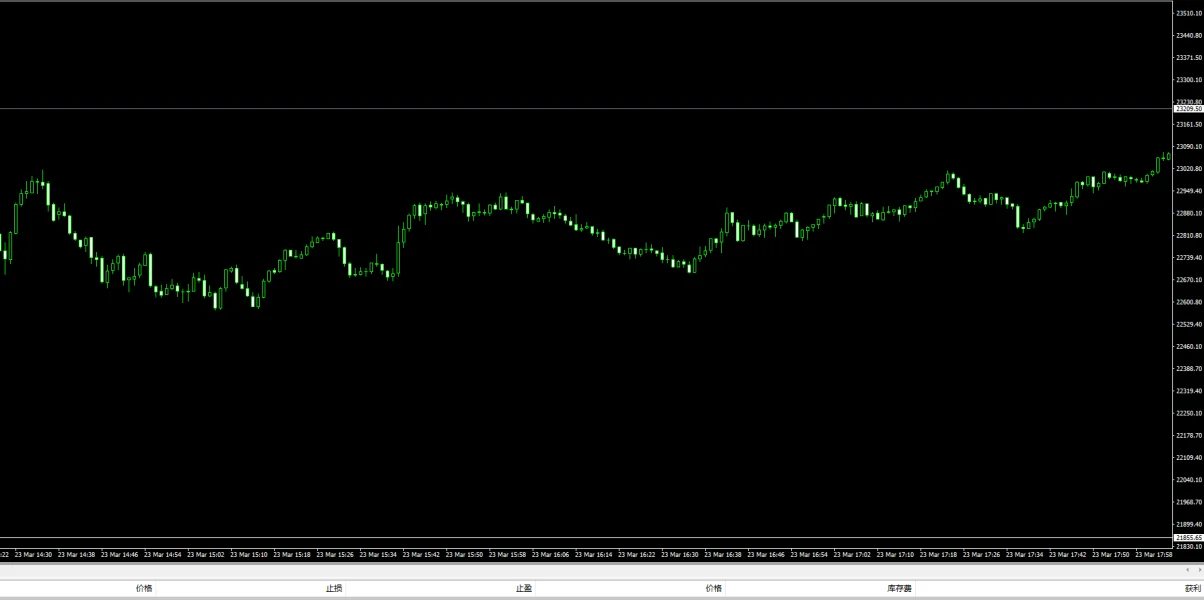The image size is (1204, 600).
Task: Click the 23 Mar 15:02 time label
Action: pos(205,554)
